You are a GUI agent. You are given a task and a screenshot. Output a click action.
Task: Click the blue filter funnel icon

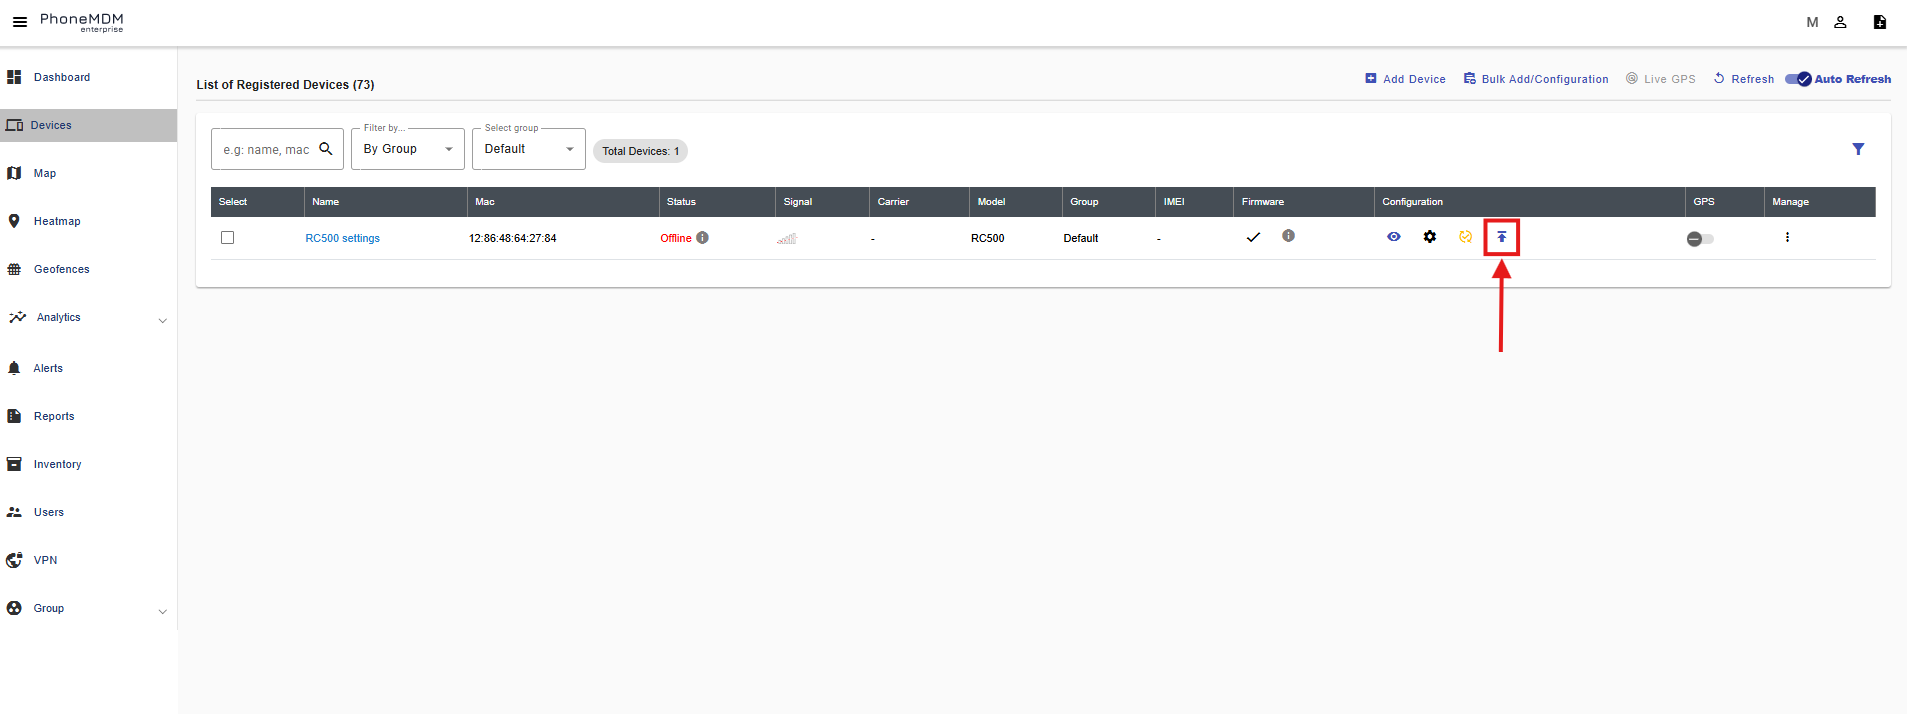pyautogui.click(x=1858, y=149)
